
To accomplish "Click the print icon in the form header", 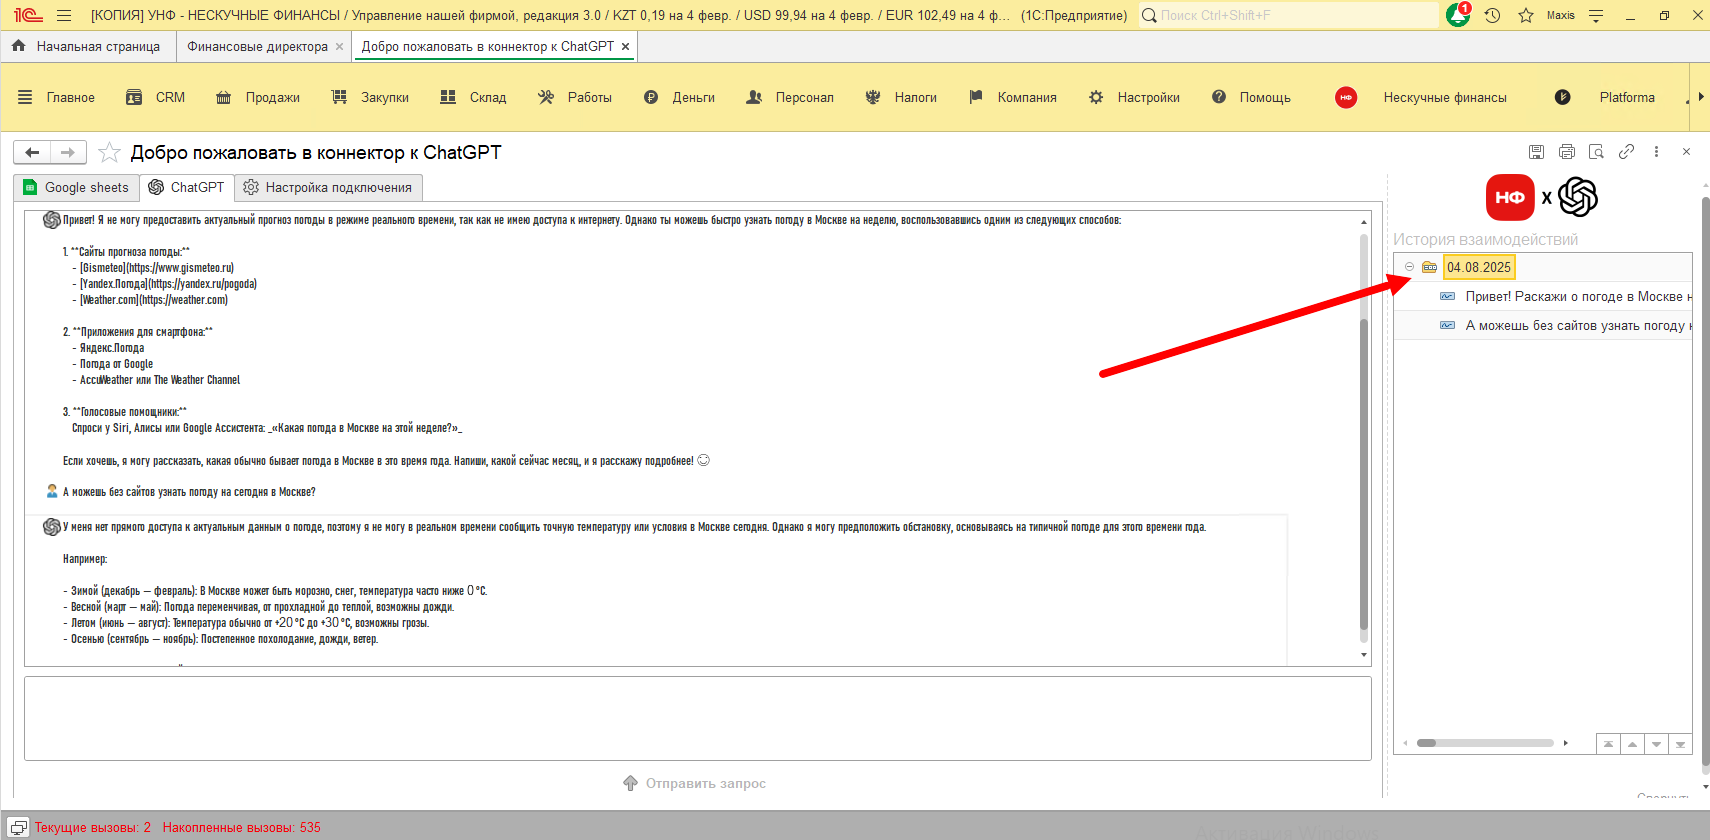I will [1567, 152].
